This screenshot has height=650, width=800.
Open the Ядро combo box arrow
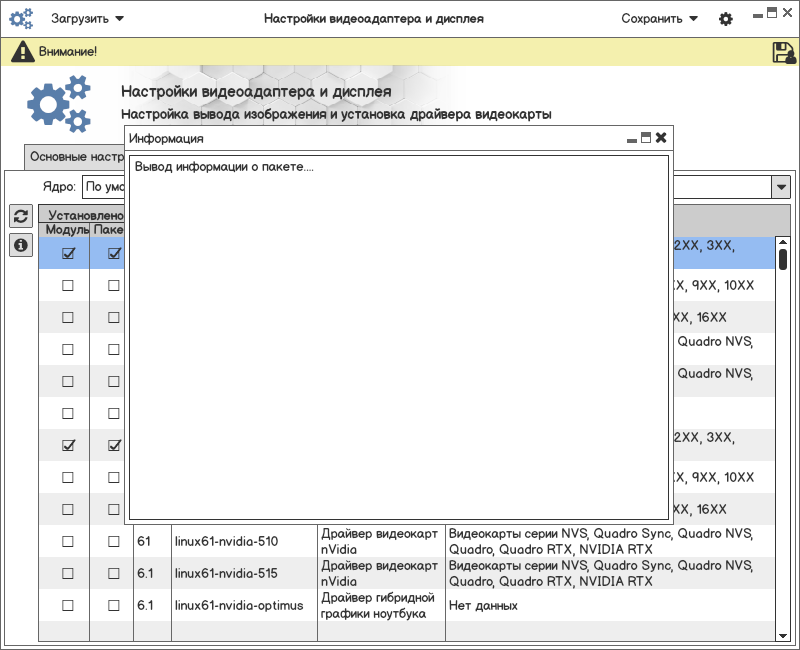click(780, 187)
